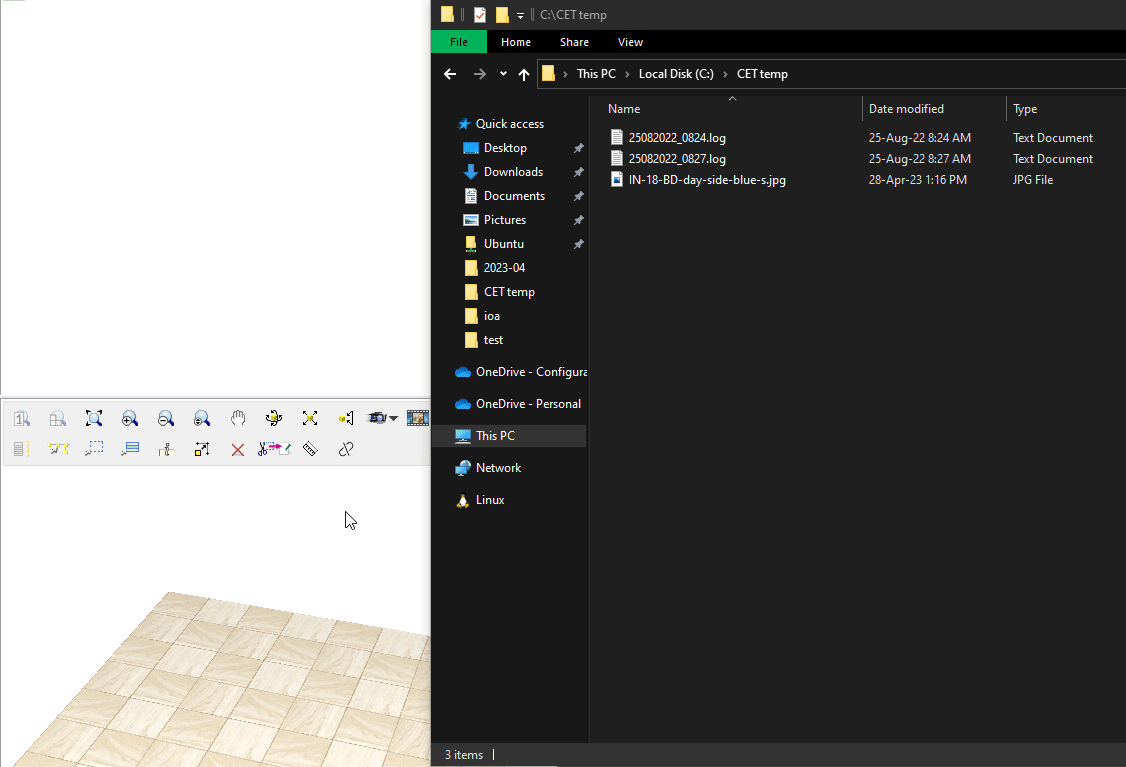The image size is (1126, 767).
Task: Choose the select by lines list tool
Action: [x=130, y=450]
